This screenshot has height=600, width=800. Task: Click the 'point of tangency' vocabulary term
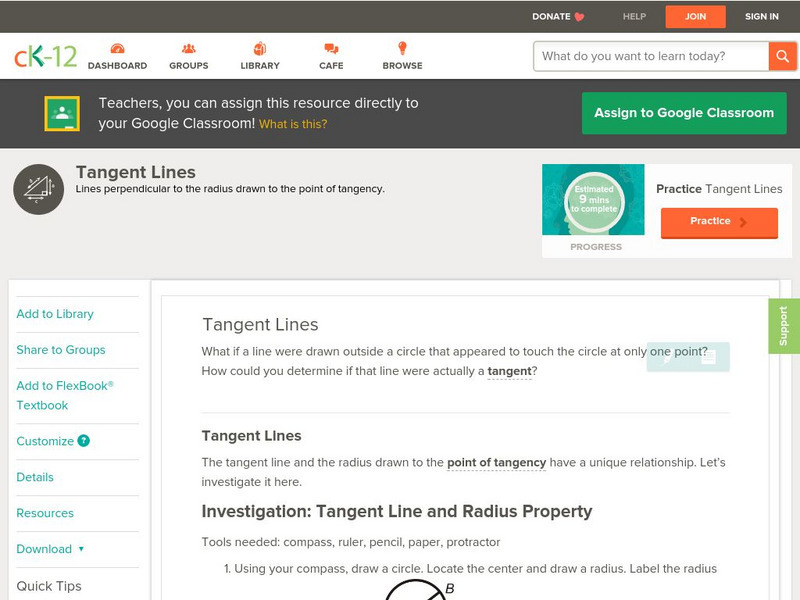tap(496, 462)
